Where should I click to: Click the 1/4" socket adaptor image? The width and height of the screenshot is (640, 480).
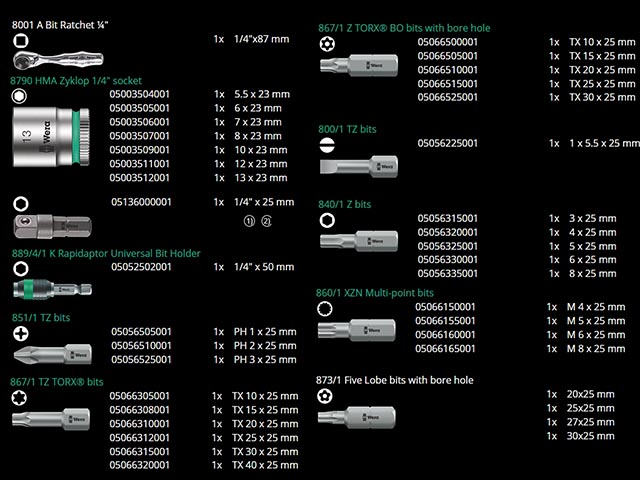pyautogui.click(x=52, y=226)
